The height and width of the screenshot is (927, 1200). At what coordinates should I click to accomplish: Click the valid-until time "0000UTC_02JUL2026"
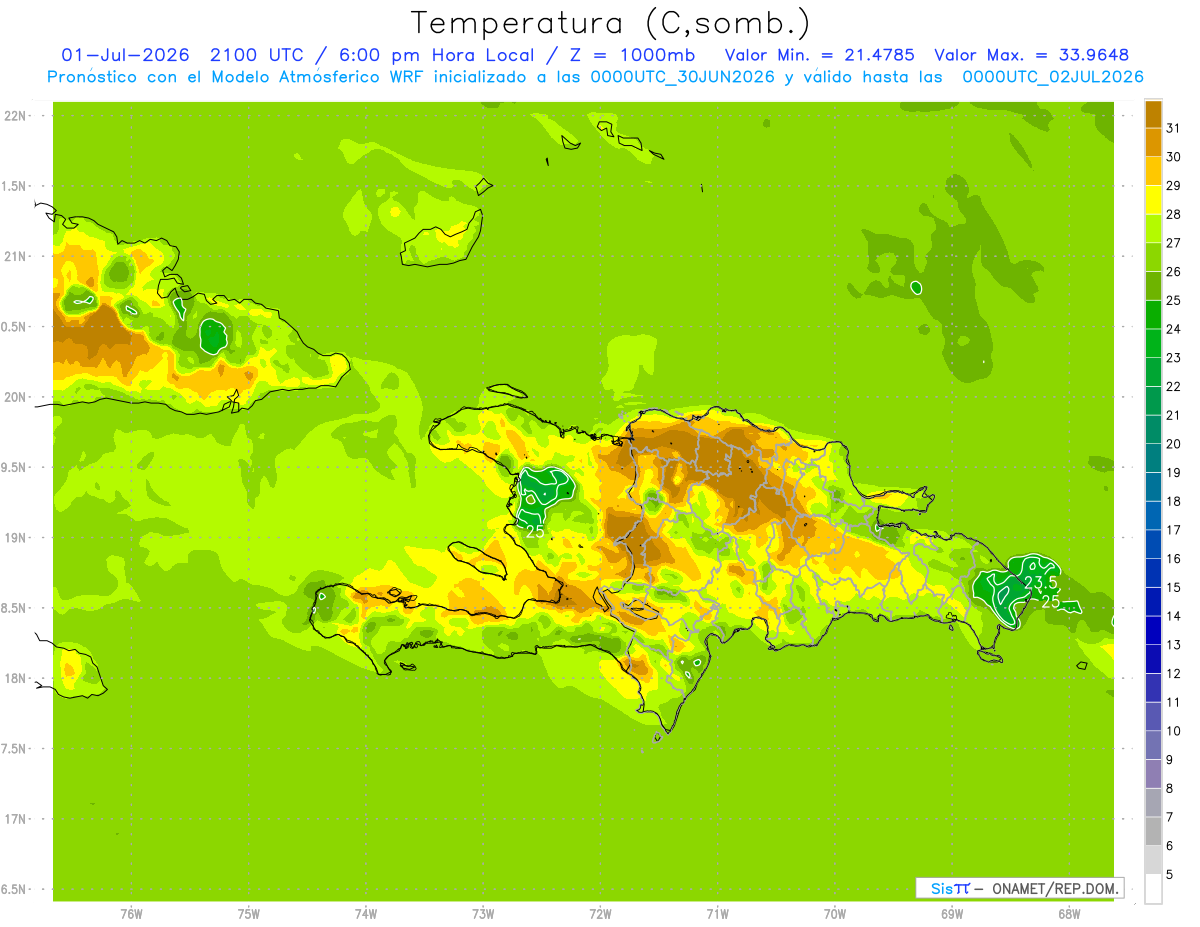(x=1053, y=77)
